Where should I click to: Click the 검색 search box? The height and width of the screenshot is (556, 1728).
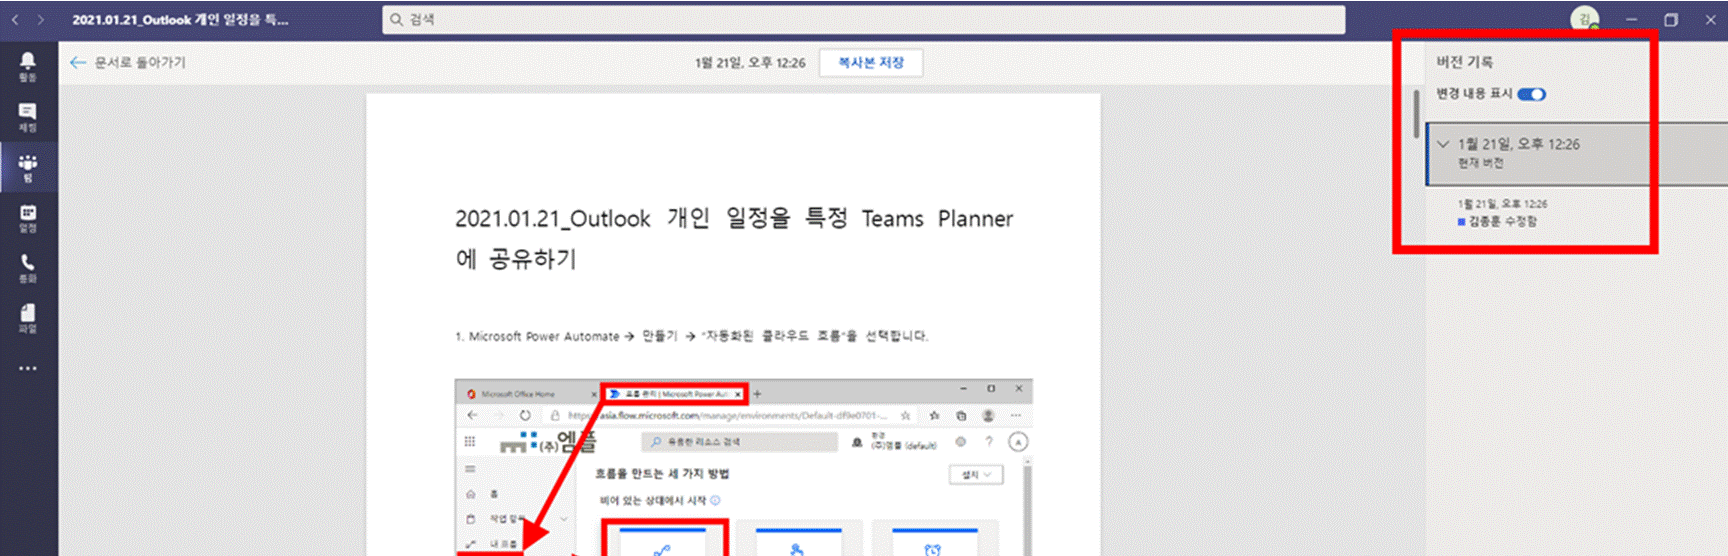[x=863, y=19]
